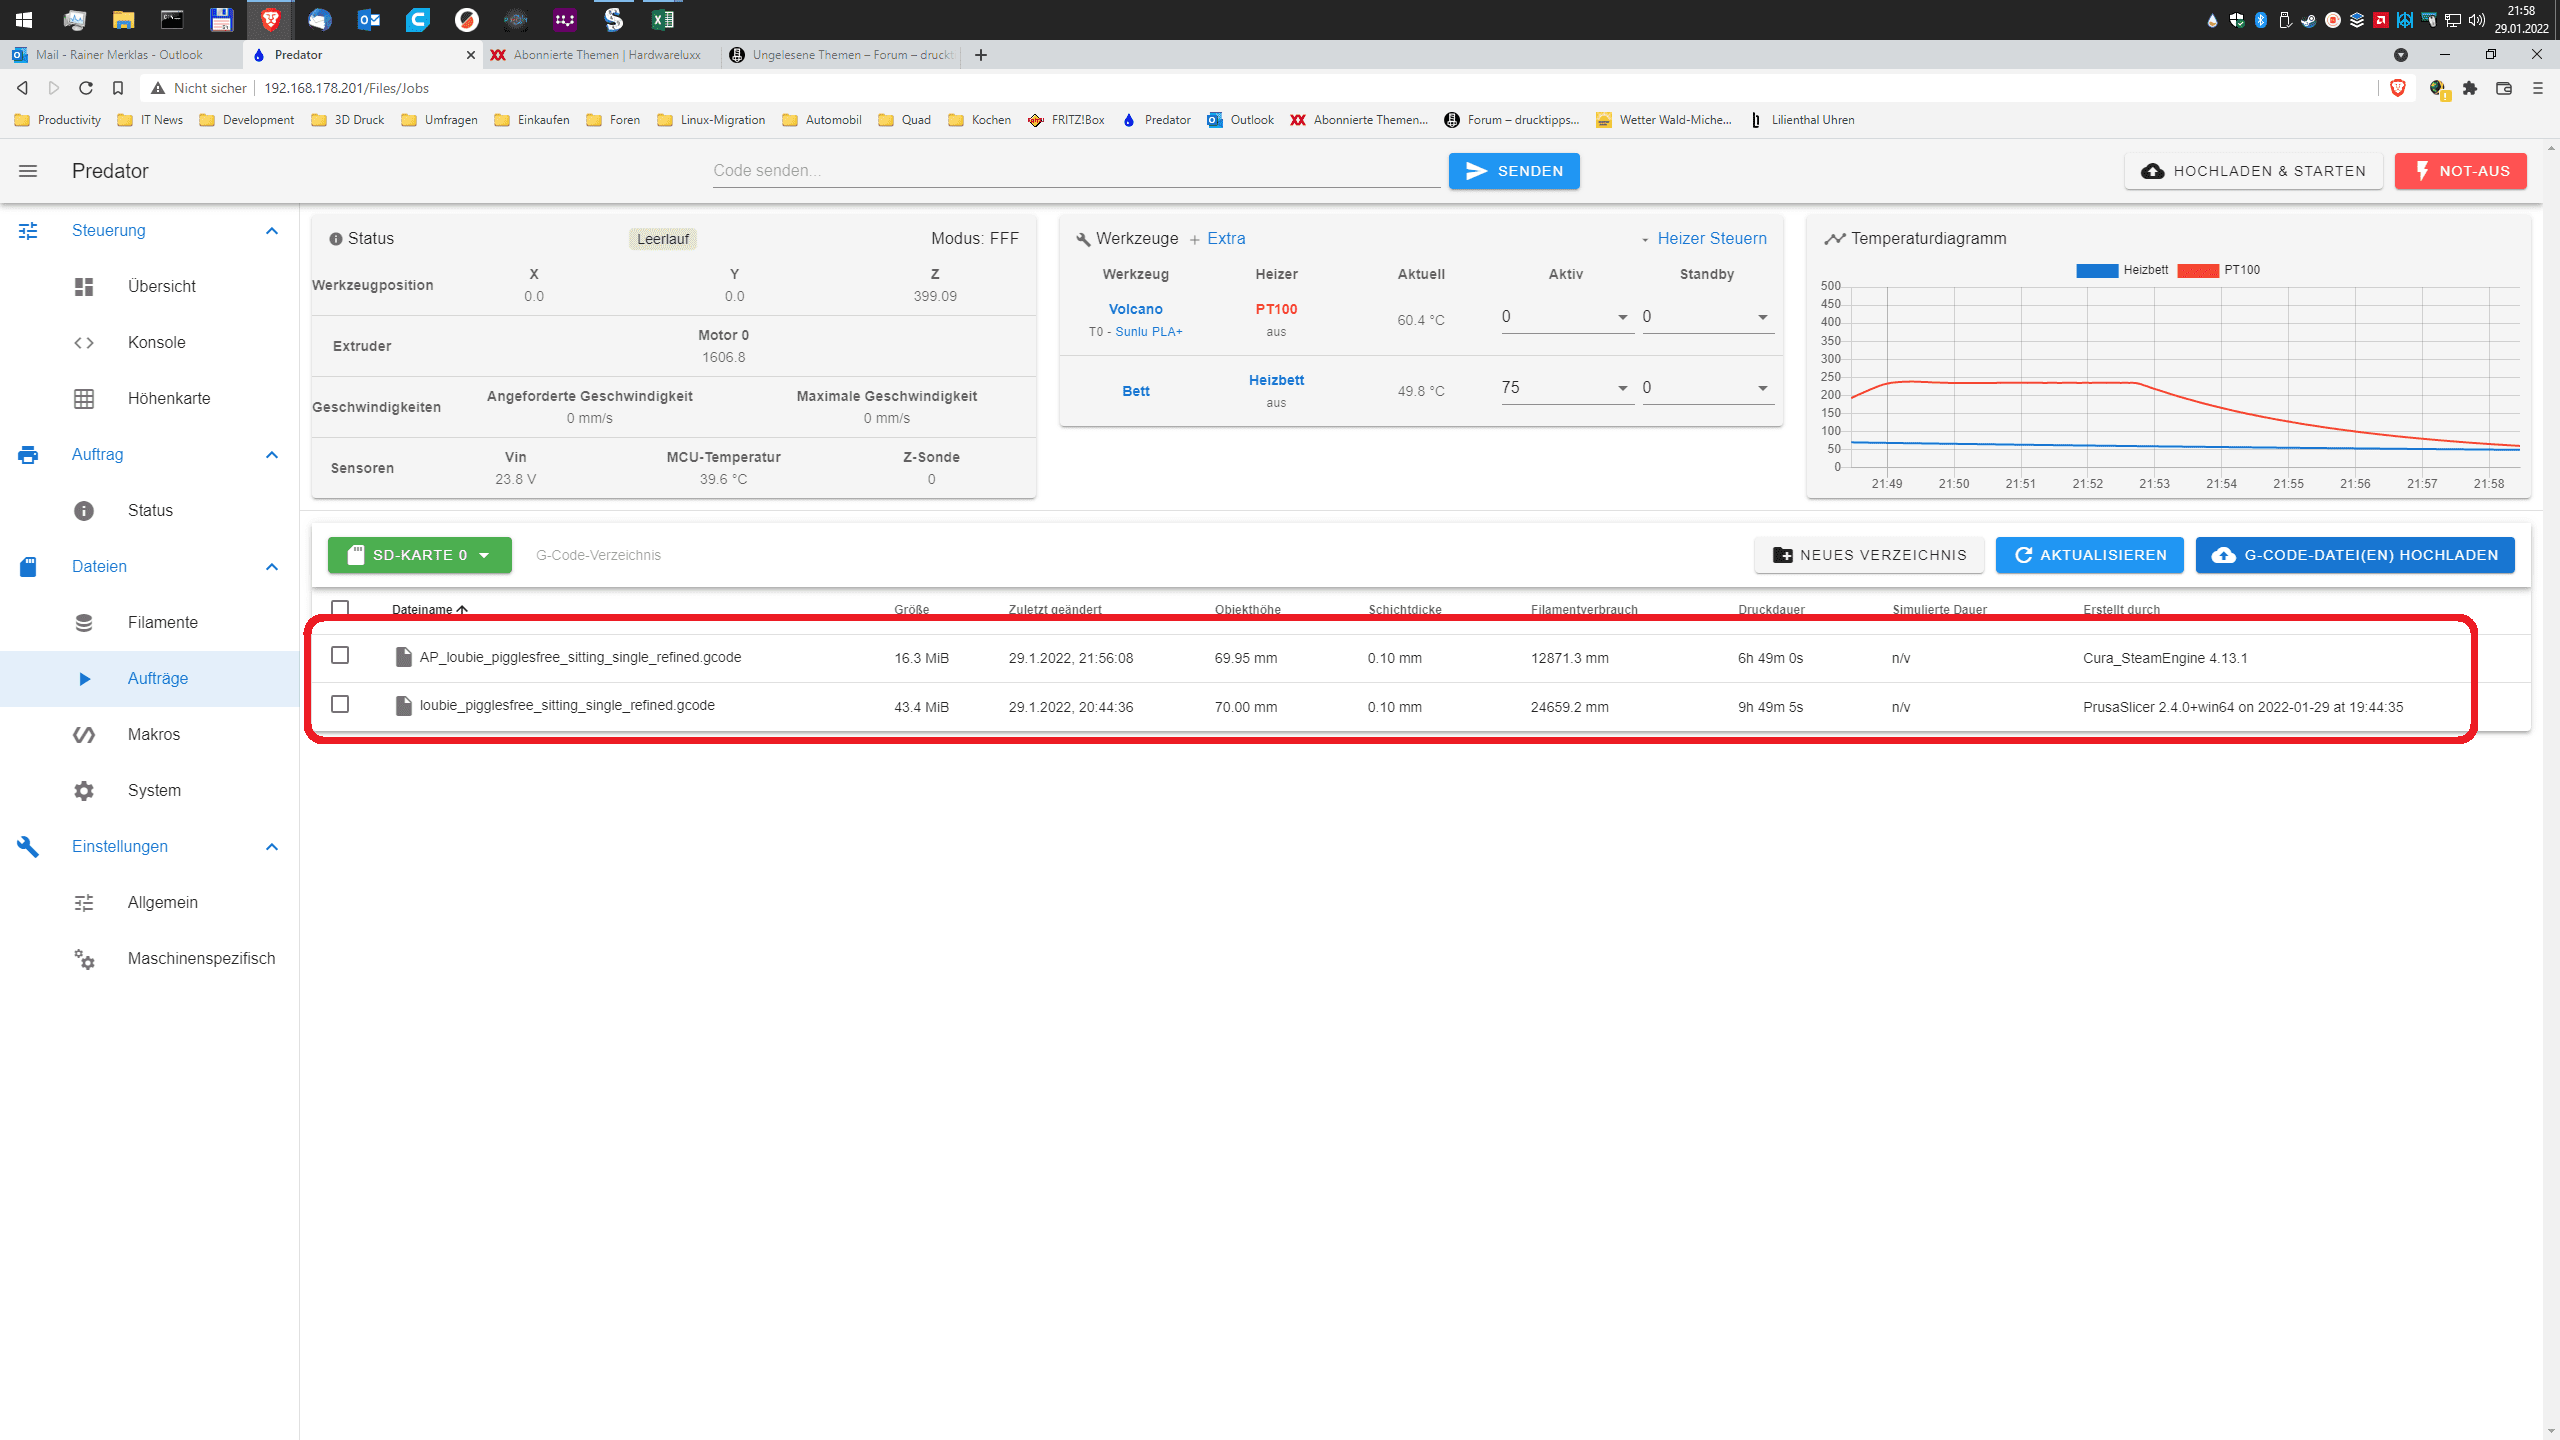Check the loubie_pigglesfree PrusaSlicer file checkbox

click(340, 704)
